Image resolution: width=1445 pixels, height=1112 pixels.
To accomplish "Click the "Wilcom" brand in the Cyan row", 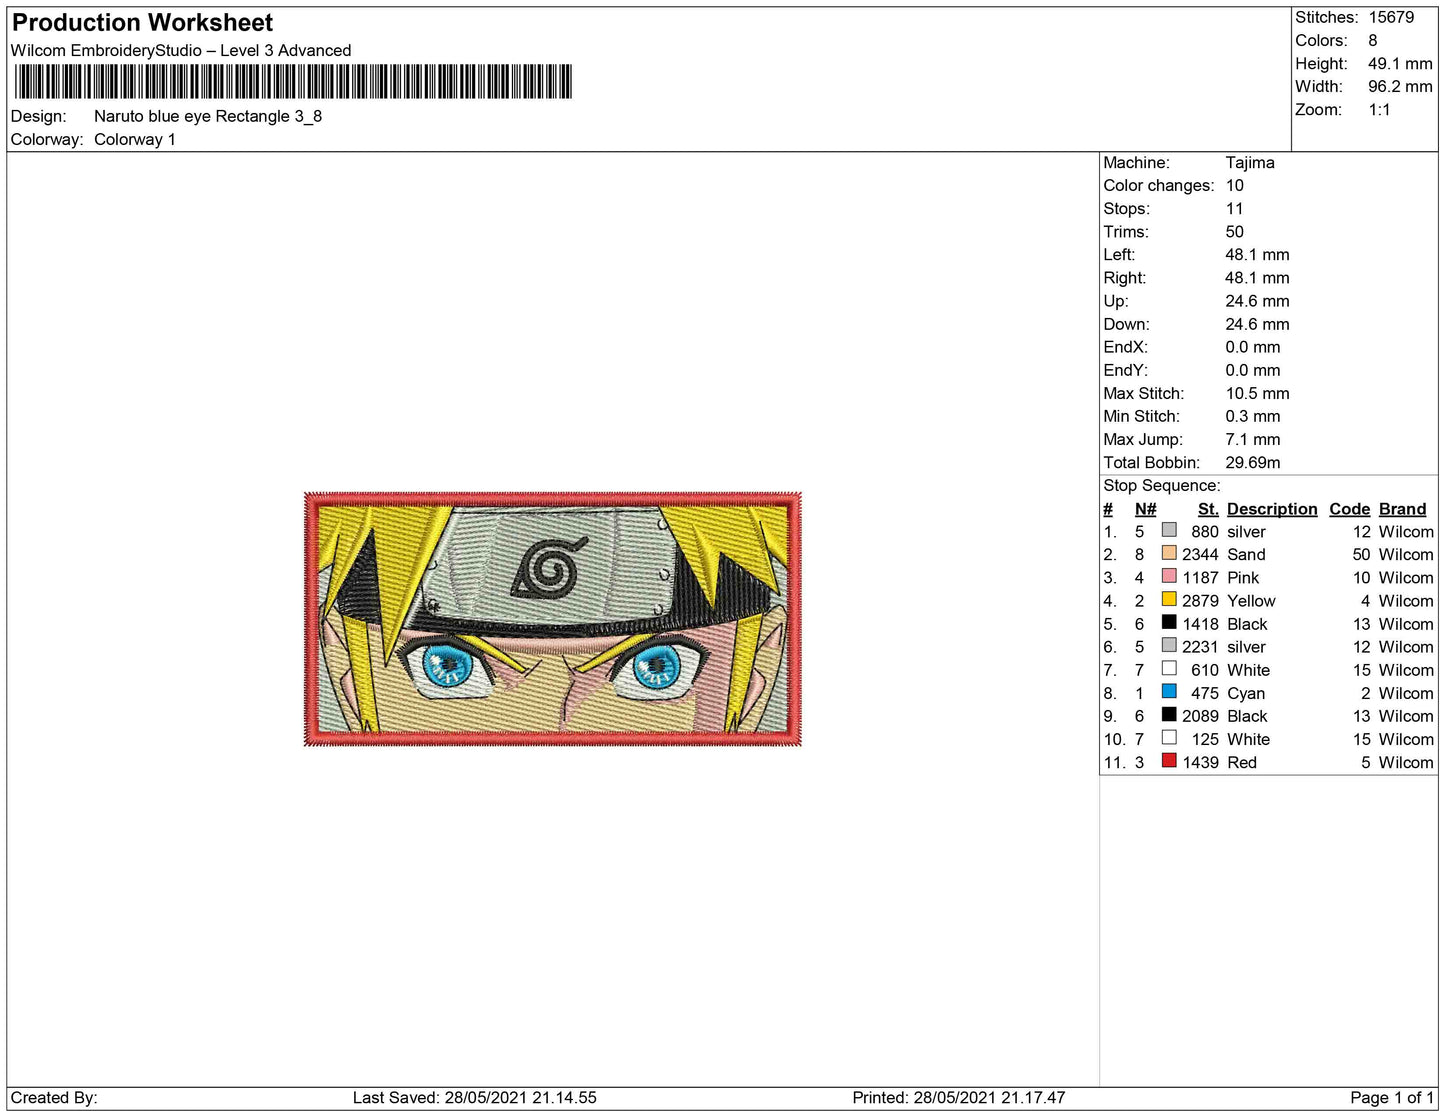I will [x=1406, y=693].
